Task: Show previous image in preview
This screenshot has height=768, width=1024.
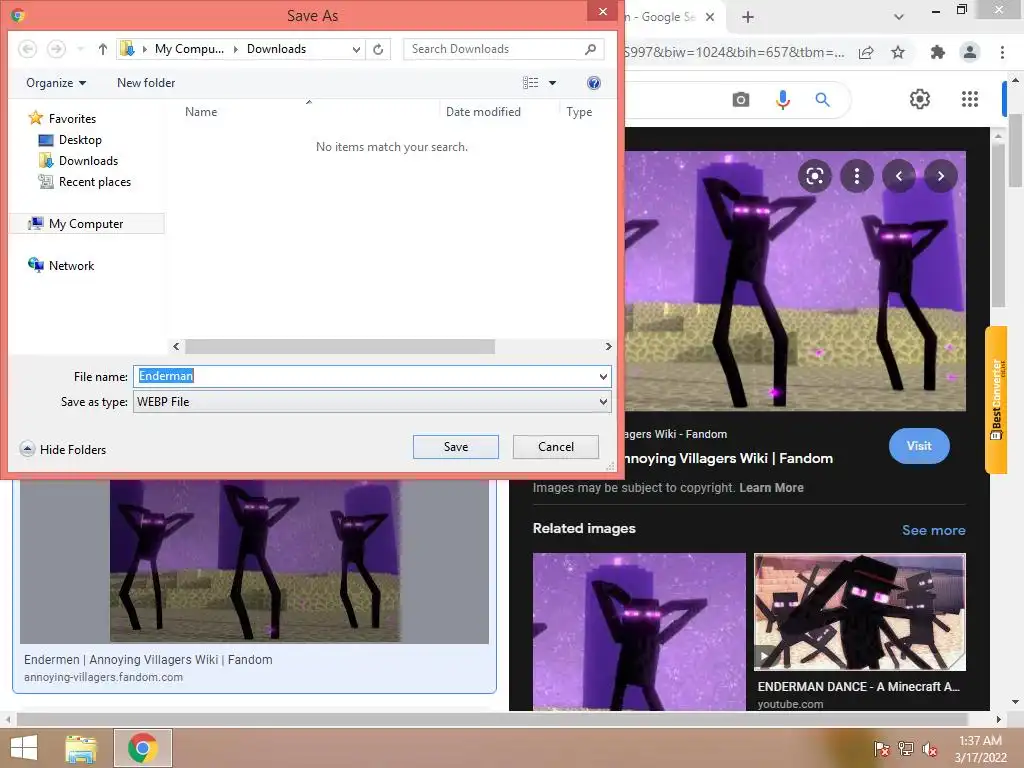Action: click(899, 176)
